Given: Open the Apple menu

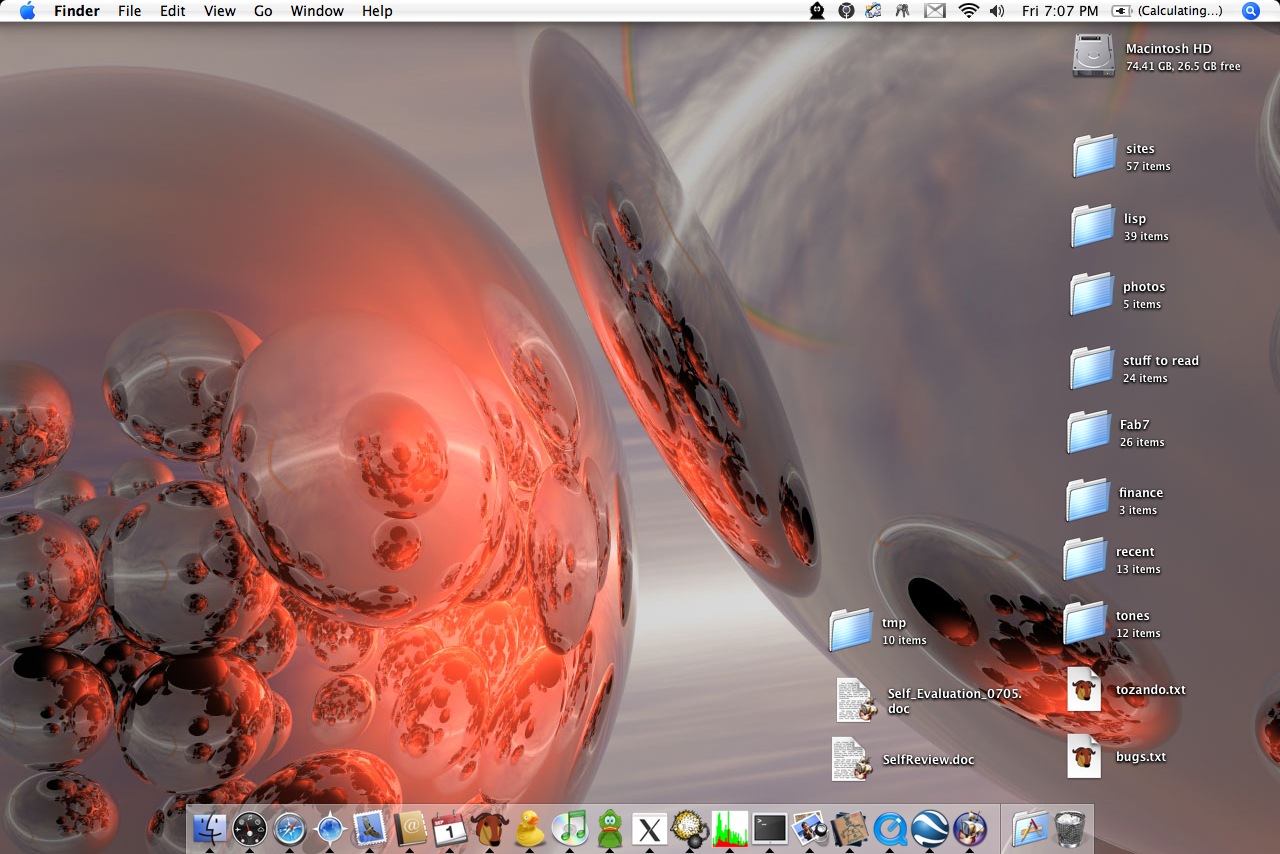Looking at the screenshot, I should click(27, 11).
